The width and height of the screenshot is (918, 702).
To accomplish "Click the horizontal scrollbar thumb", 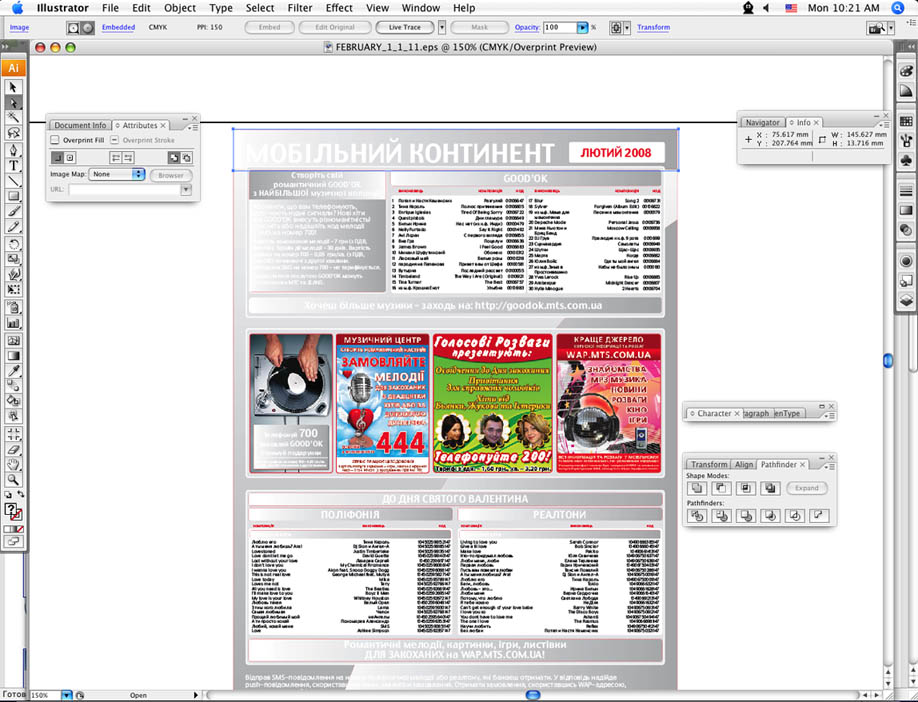I will (533, 695).
